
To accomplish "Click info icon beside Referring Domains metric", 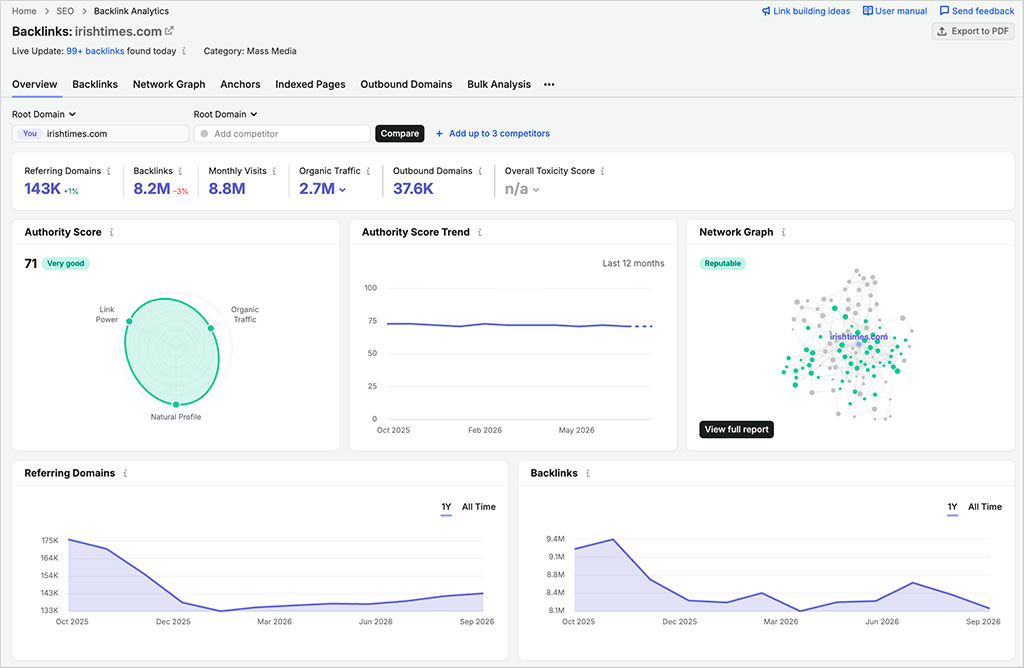I will coord(108,171).
